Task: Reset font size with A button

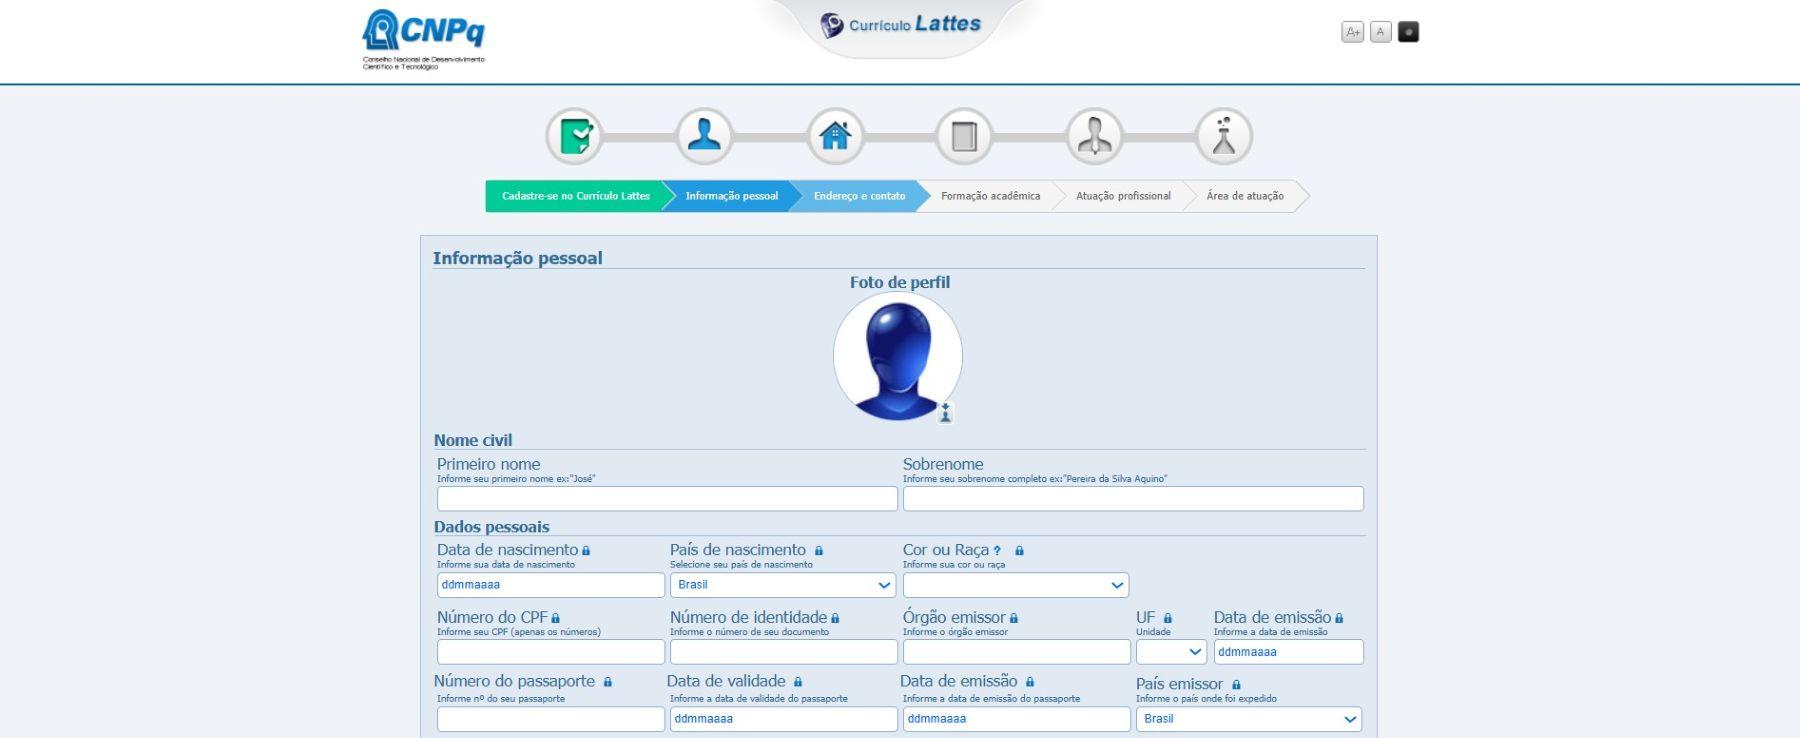Action: point(1380,32)
